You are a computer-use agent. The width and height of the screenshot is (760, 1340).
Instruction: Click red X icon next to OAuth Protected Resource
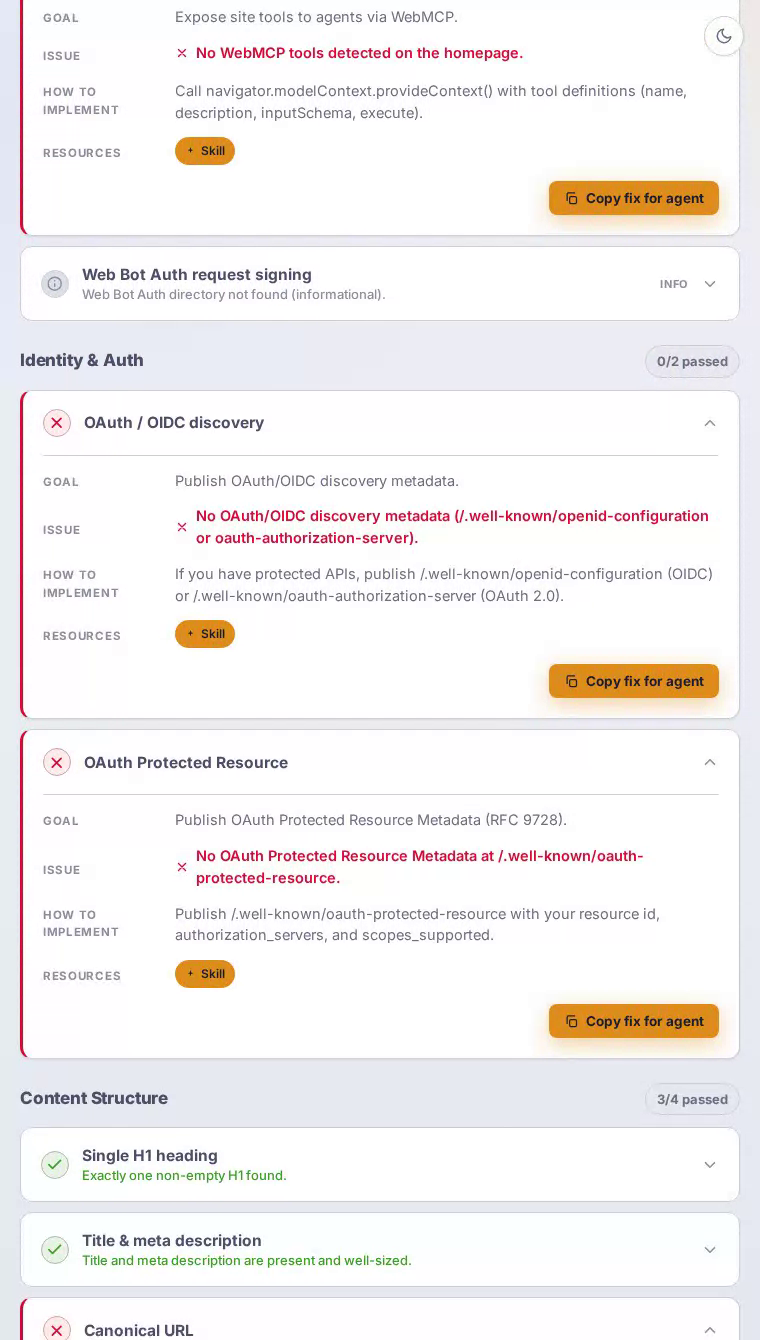[x=57, y=762]
